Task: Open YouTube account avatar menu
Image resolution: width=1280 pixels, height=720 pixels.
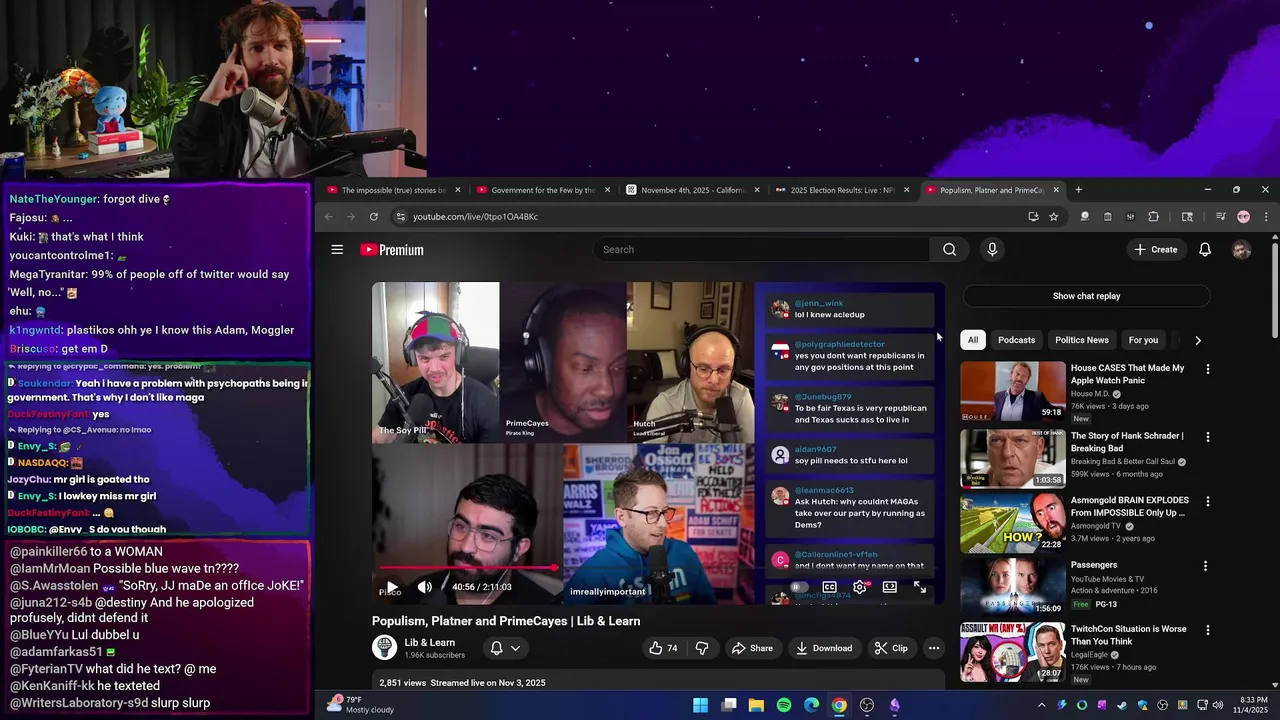Action: click(x=1241, y=250)
